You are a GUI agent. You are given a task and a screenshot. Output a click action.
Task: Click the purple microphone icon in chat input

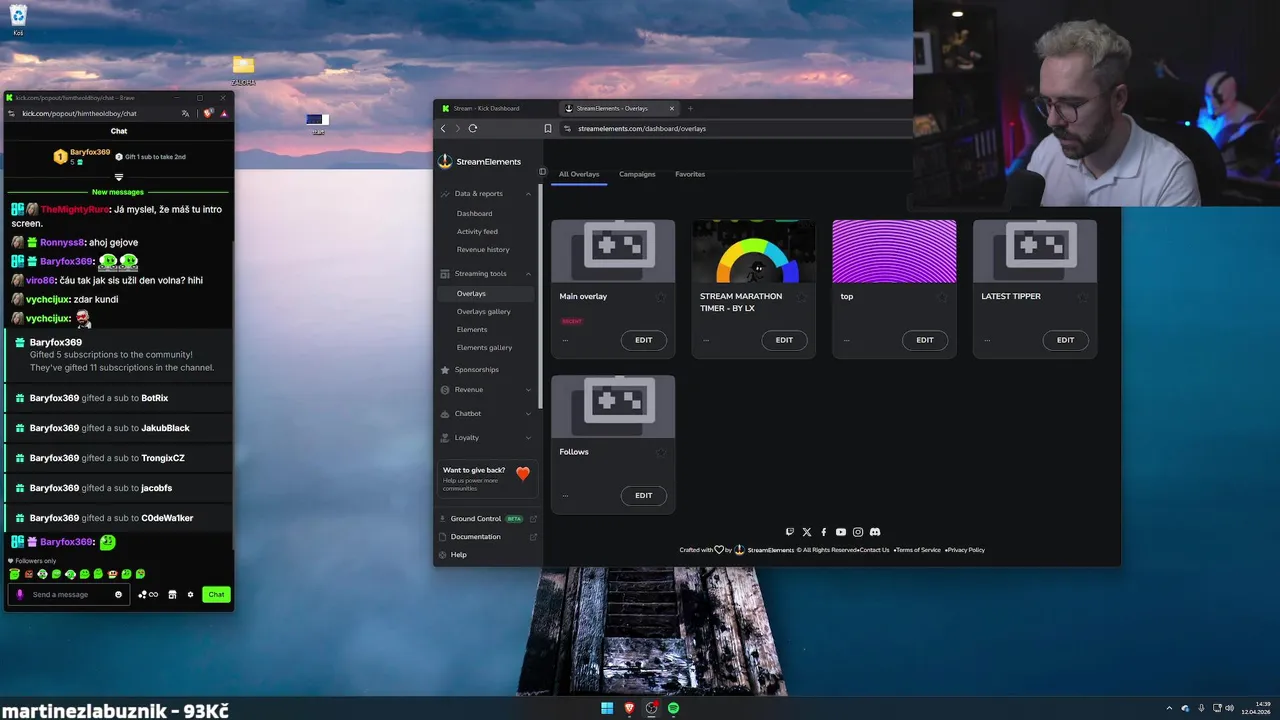coord(19,594)
